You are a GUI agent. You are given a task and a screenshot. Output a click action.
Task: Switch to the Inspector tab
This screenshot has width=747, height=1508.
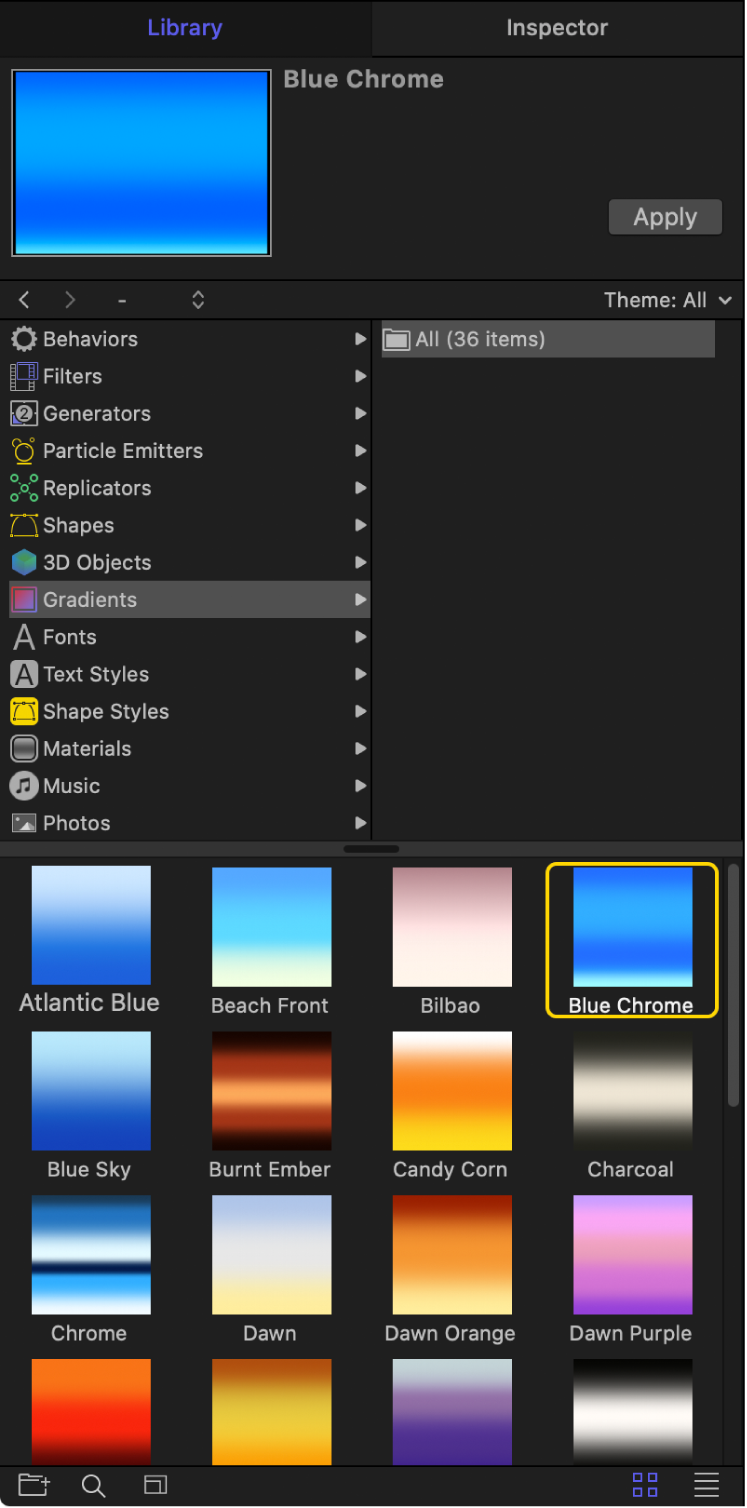(557, 28)
